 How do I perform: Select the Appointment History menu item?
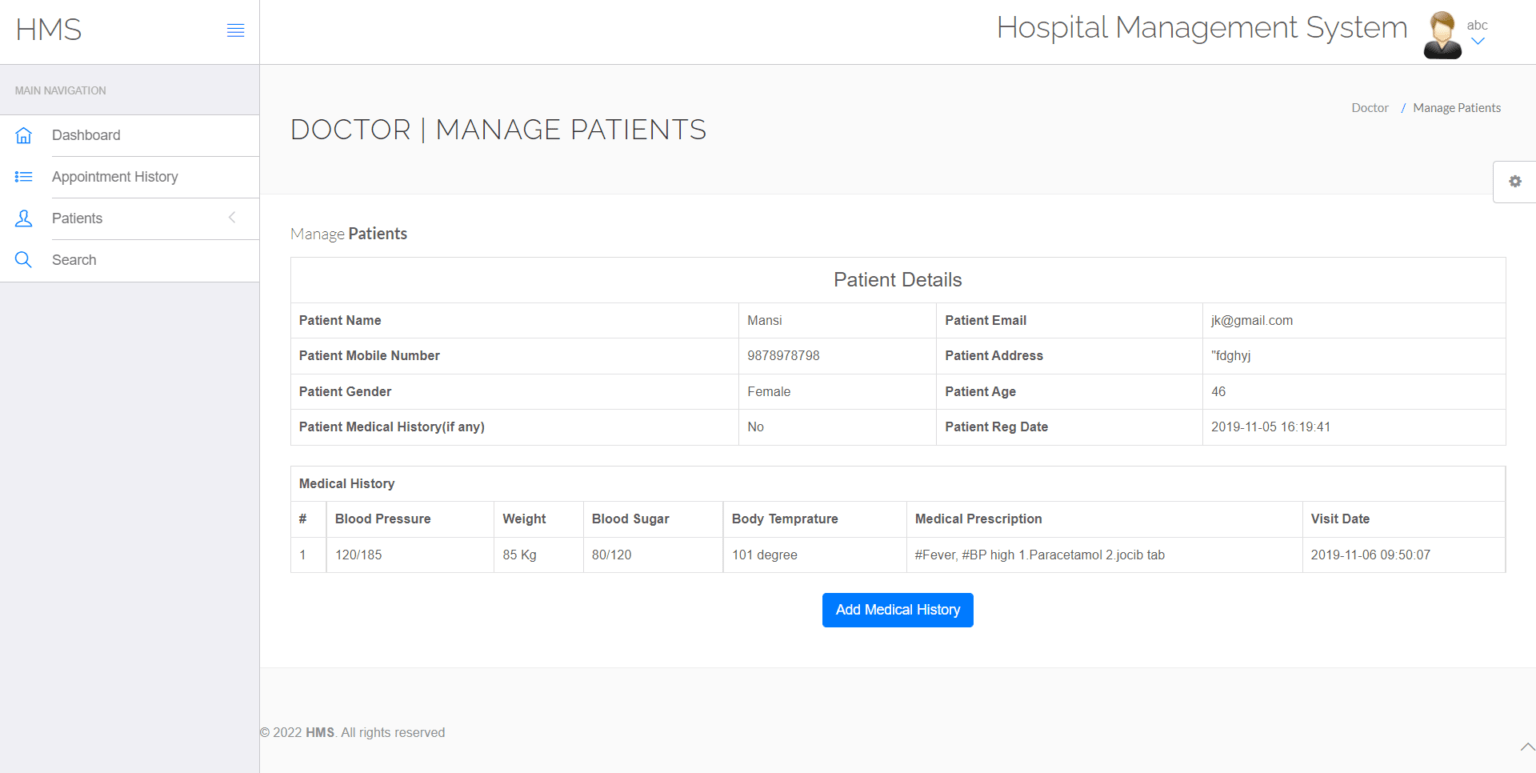tap(114, 176)
